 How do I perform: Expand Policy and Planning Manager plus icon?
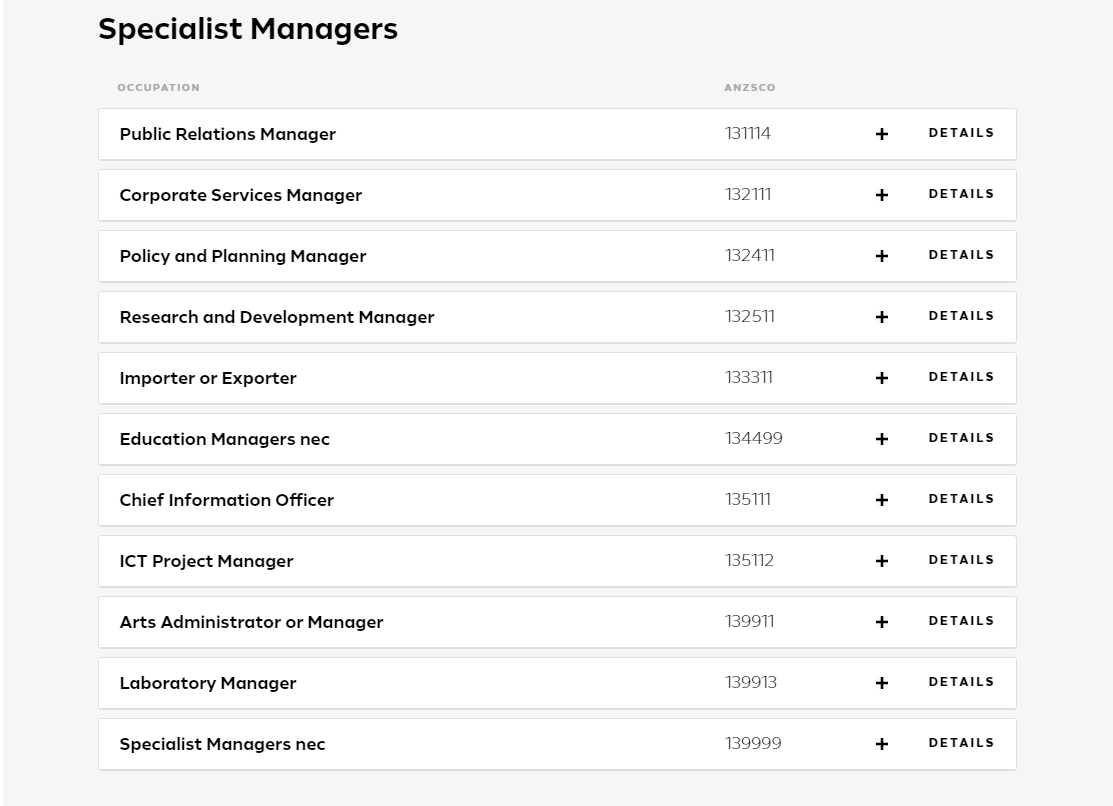point(882,256)
